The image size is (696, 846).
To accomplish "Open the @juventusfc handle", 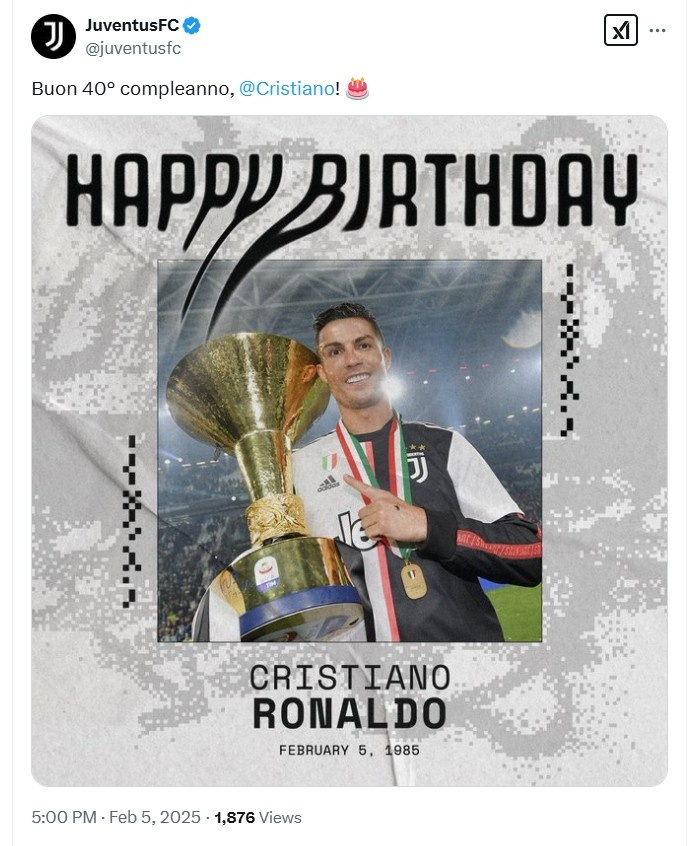I will tap(133, 49).
